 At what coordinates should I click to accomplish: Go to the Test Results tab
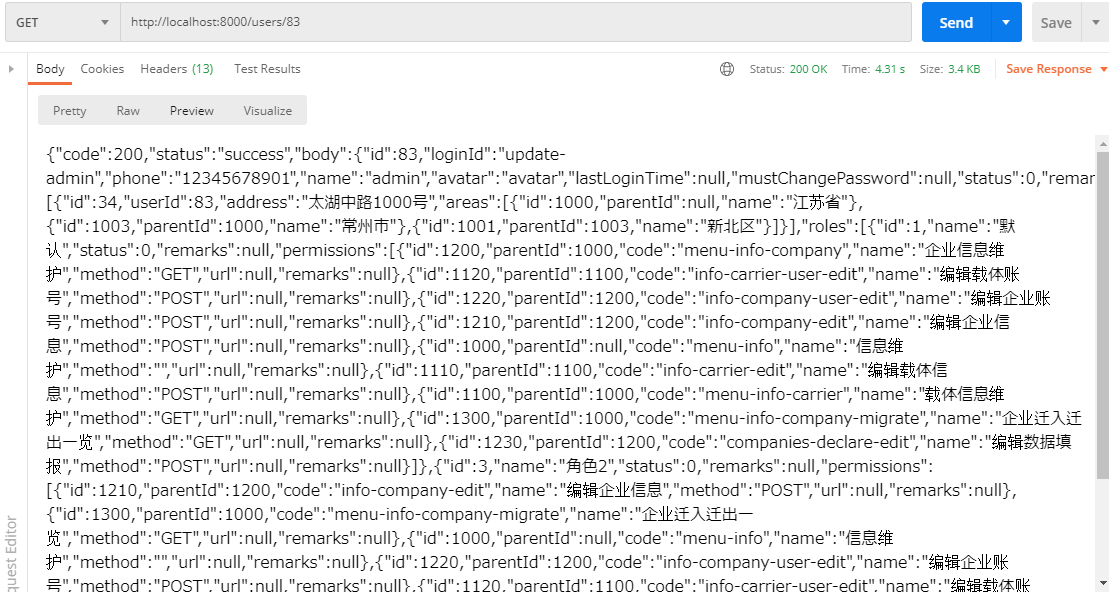tap(267, 69)
